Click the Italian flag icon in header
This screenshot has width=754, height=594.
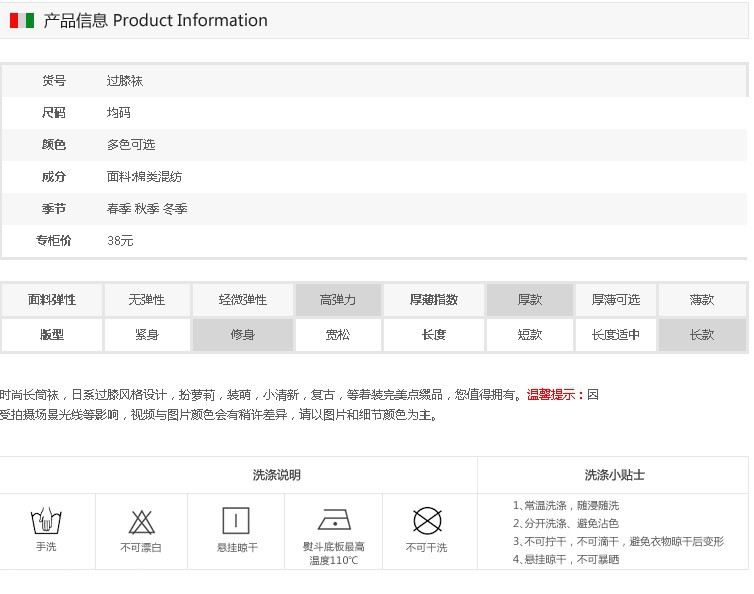(x=22, y=21)
